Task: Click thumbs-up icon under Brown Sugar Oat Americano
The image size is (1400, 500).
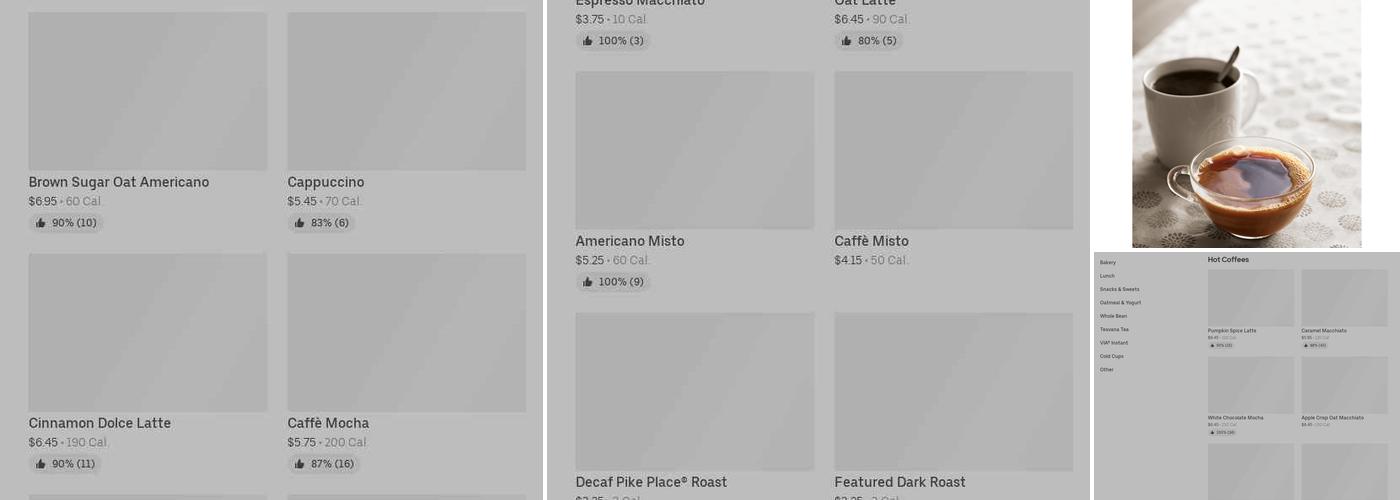Action: pyautogui.click(x=41, y=223)
